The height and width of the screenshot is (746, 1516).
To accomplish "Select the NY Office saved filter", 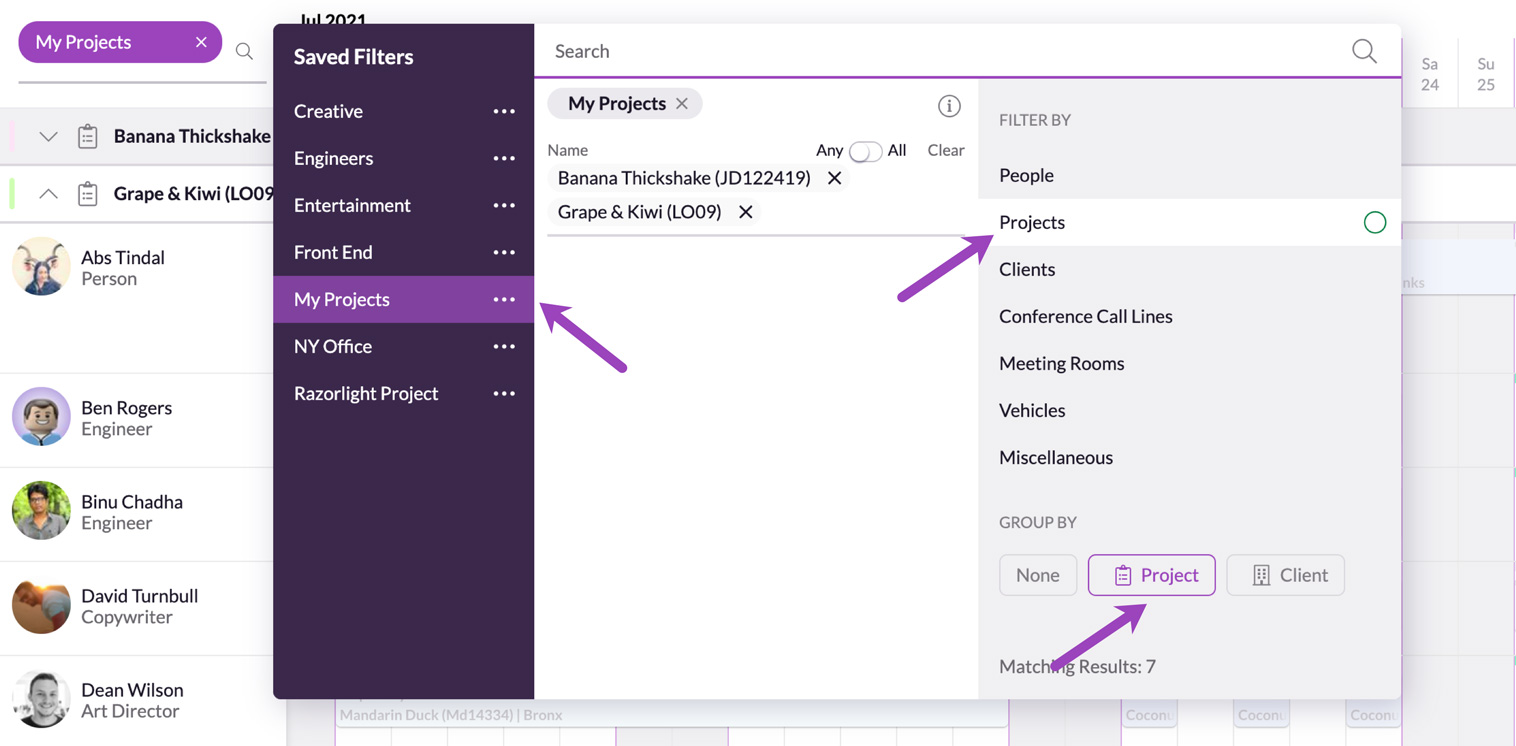I will [333, 346].
